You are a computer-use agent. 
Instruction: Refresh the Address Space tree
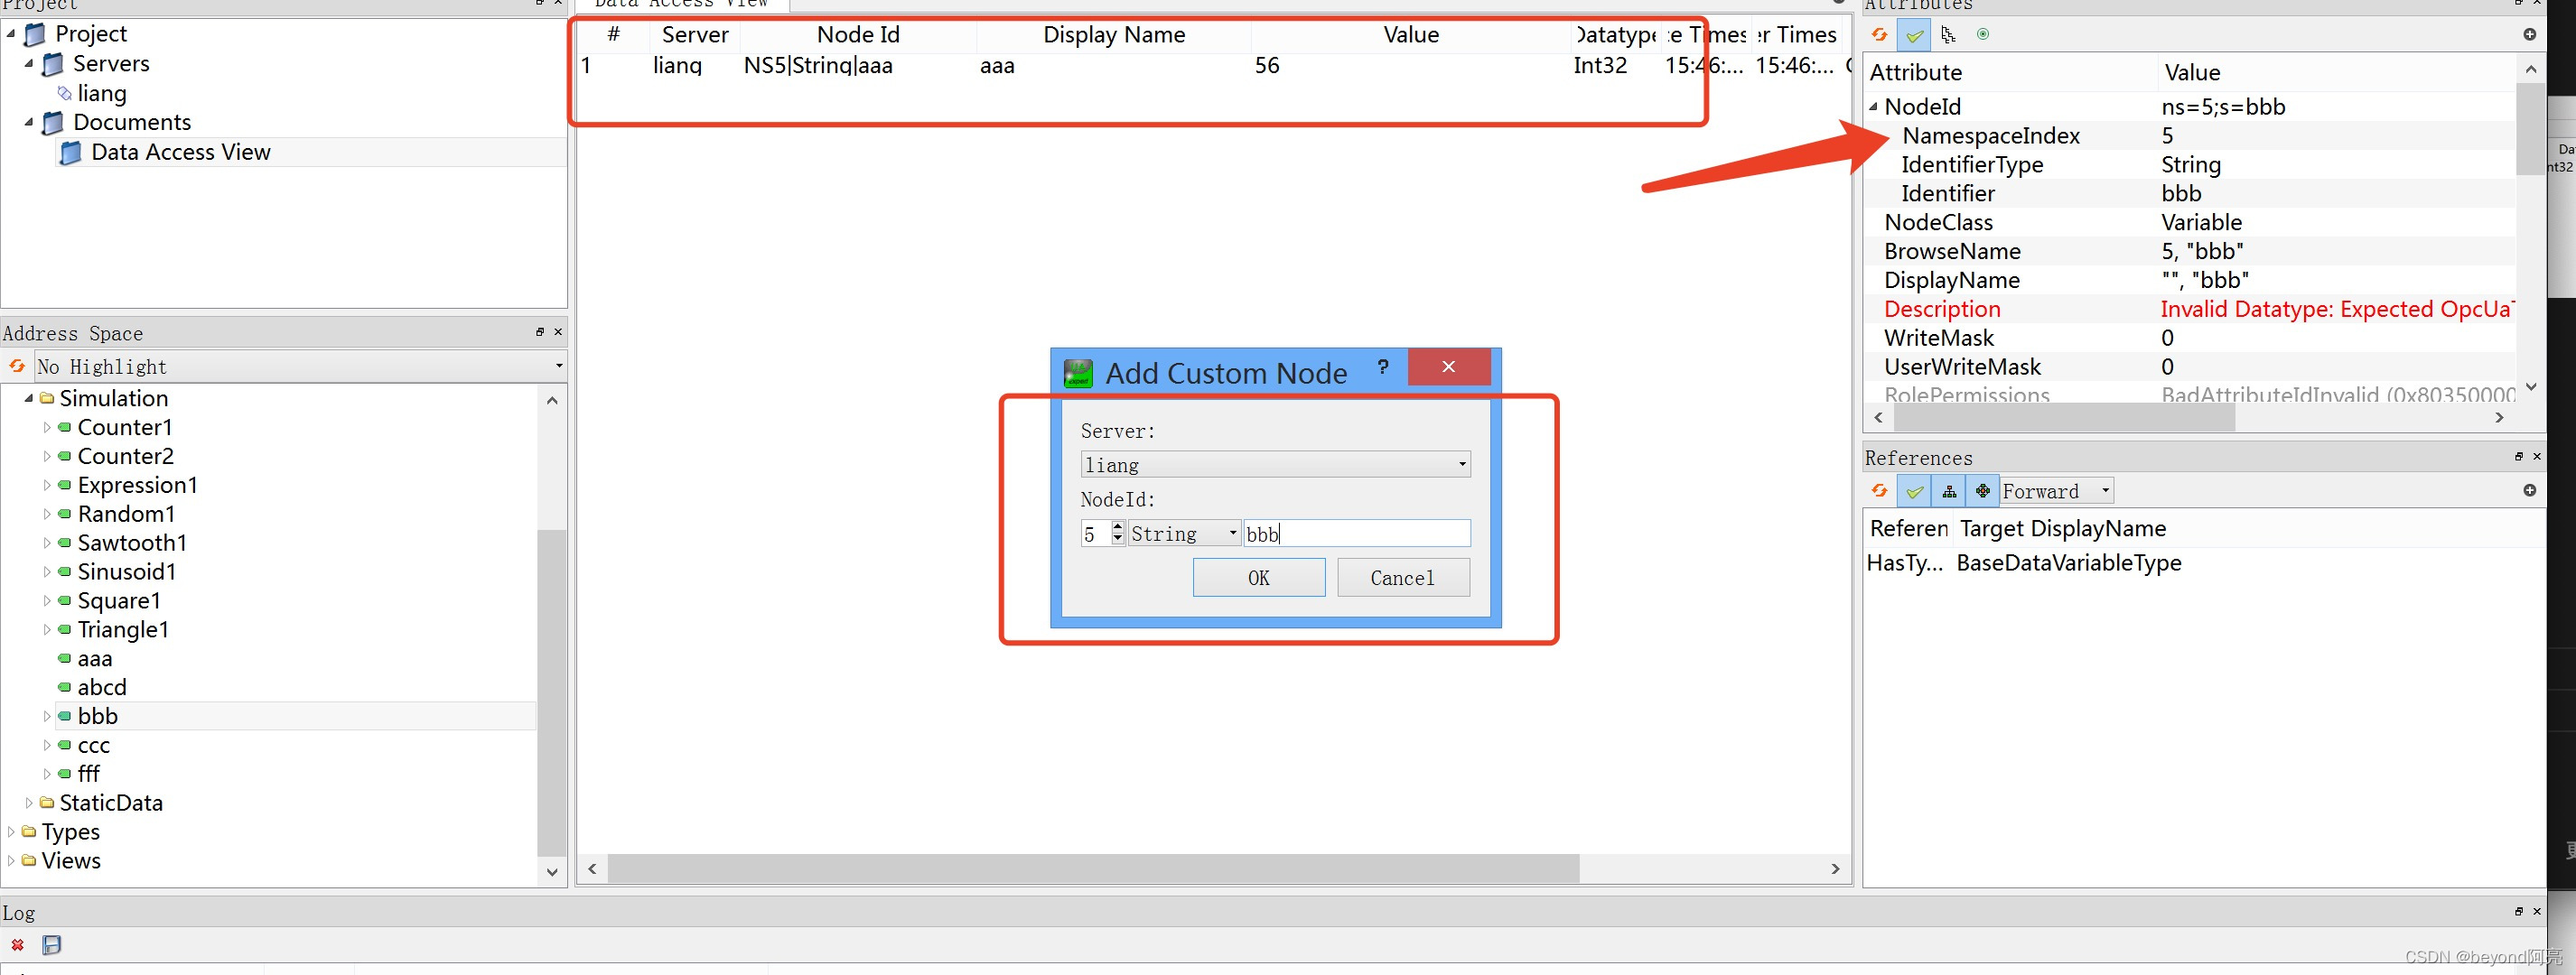click(17, 367)
